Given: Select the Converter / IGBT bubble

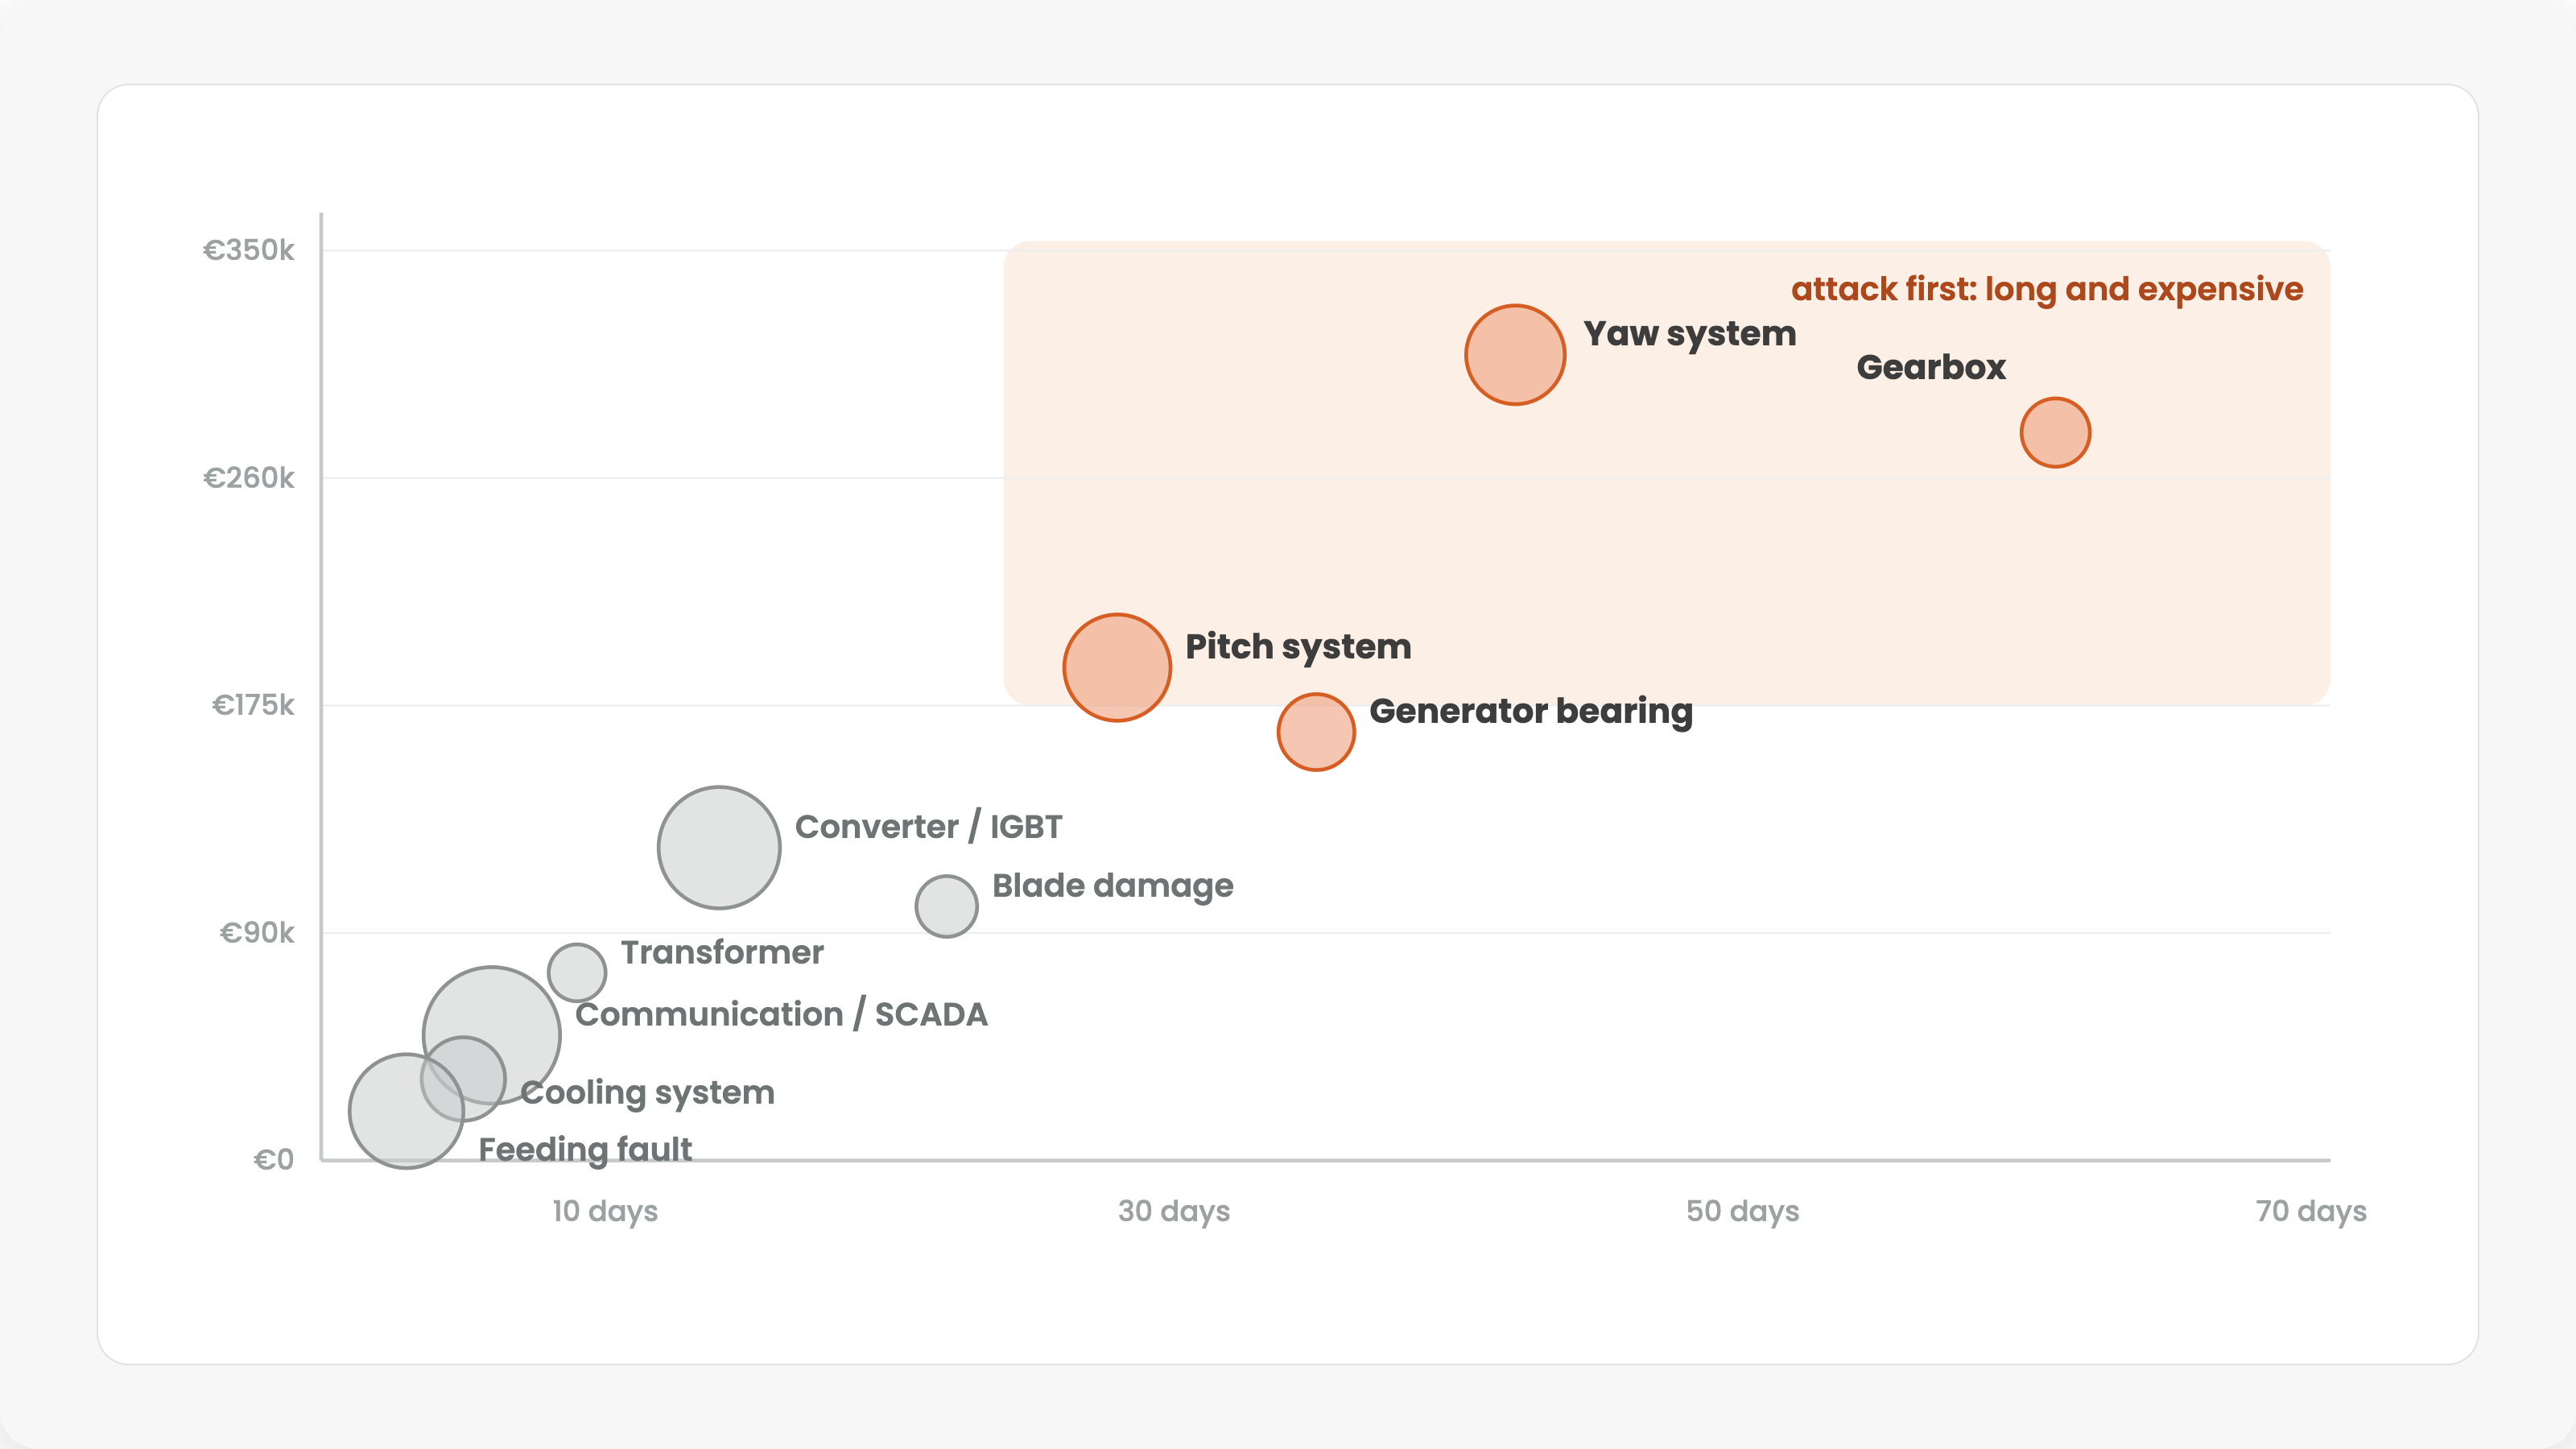Looking at the screenshot, I should tap(719, 847).
